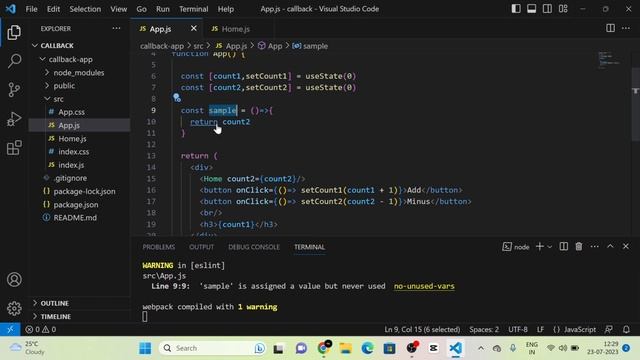Image resolution: width=640 pixels, height=360 pixels.
Task: Open the File menu
Action: (31, 9)
